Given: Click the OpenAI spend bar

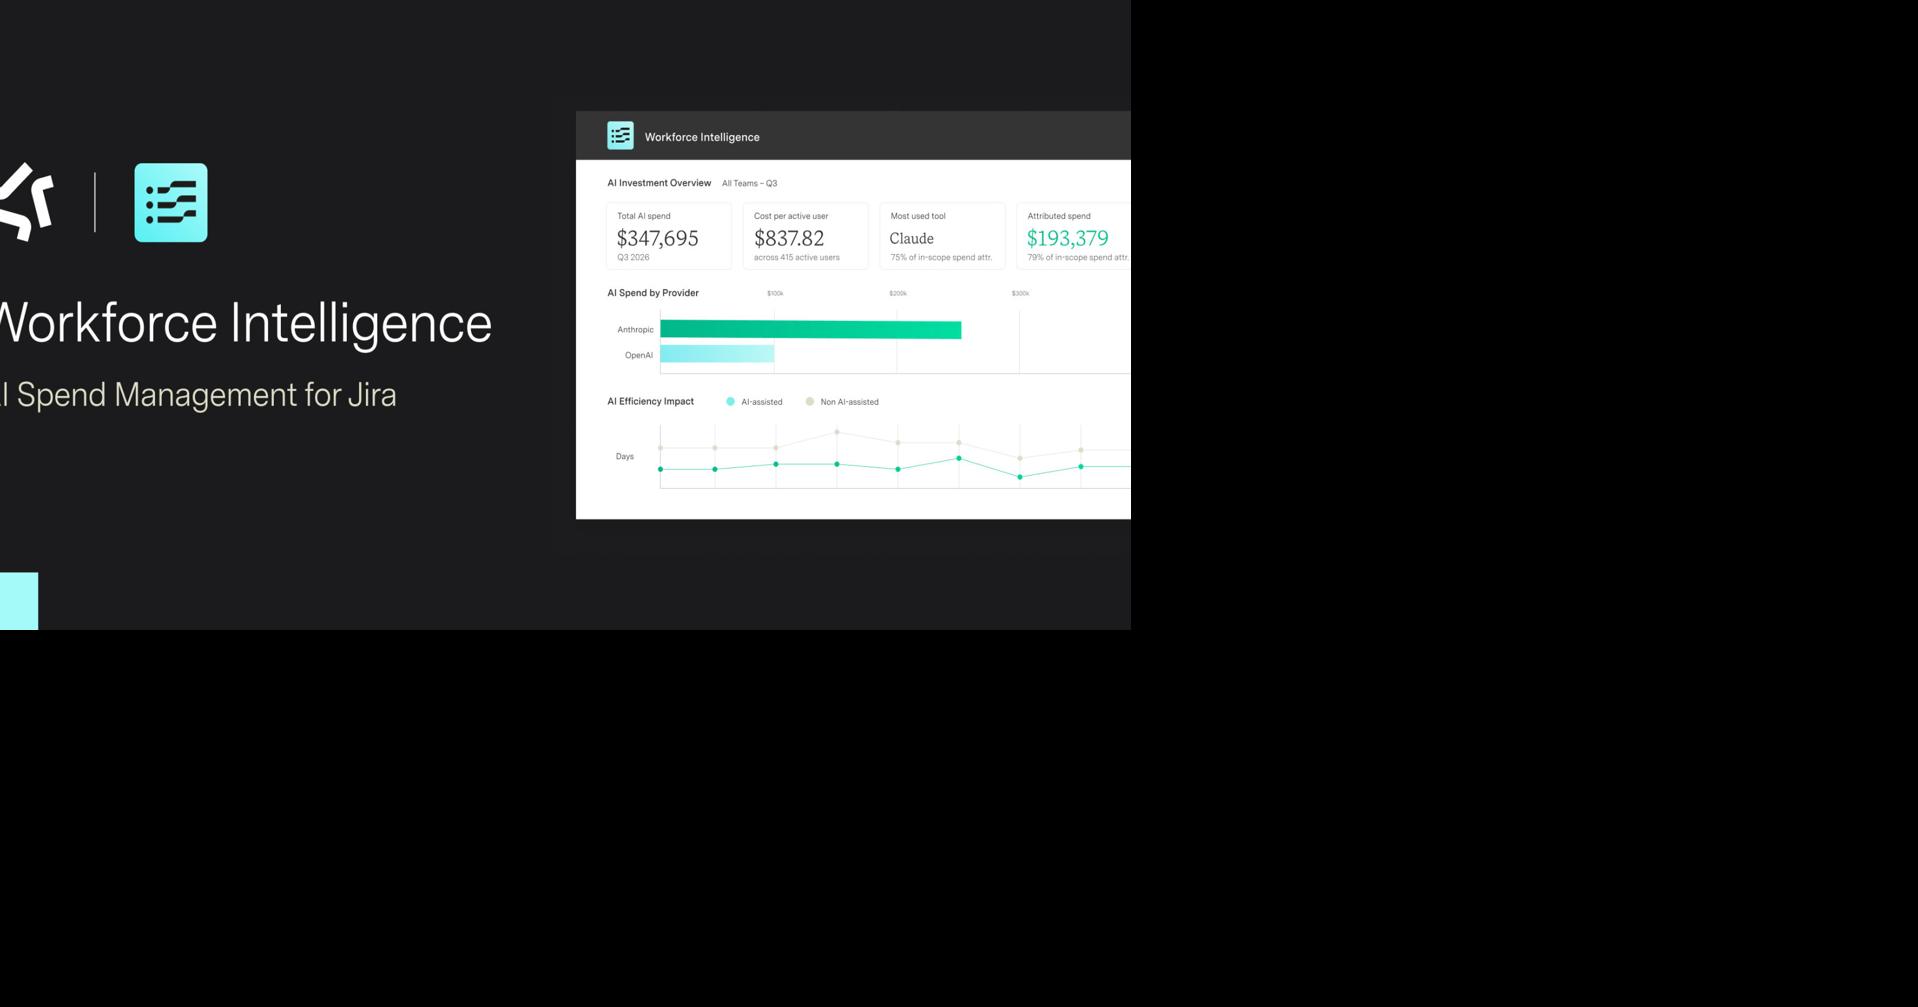Looking at the screenshot, I should coord(717,354).
